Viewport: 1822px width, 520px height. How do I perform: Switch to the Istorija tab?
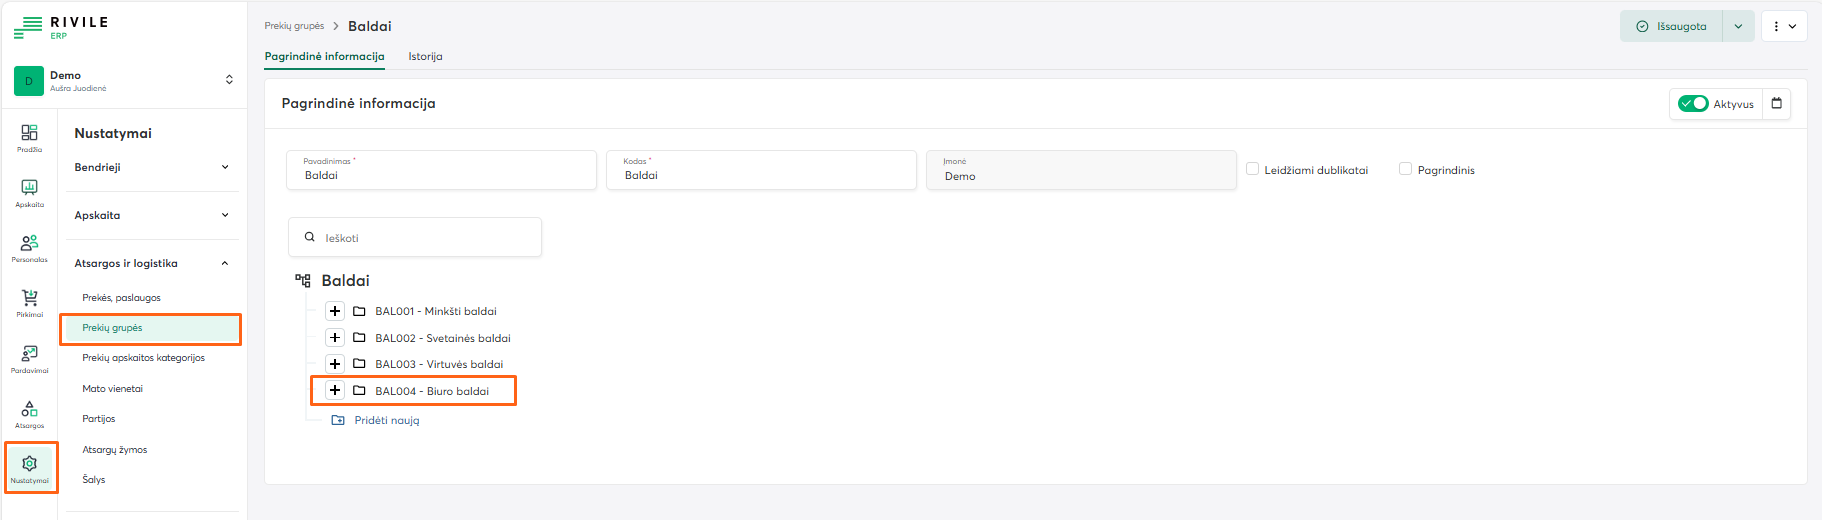425,57
